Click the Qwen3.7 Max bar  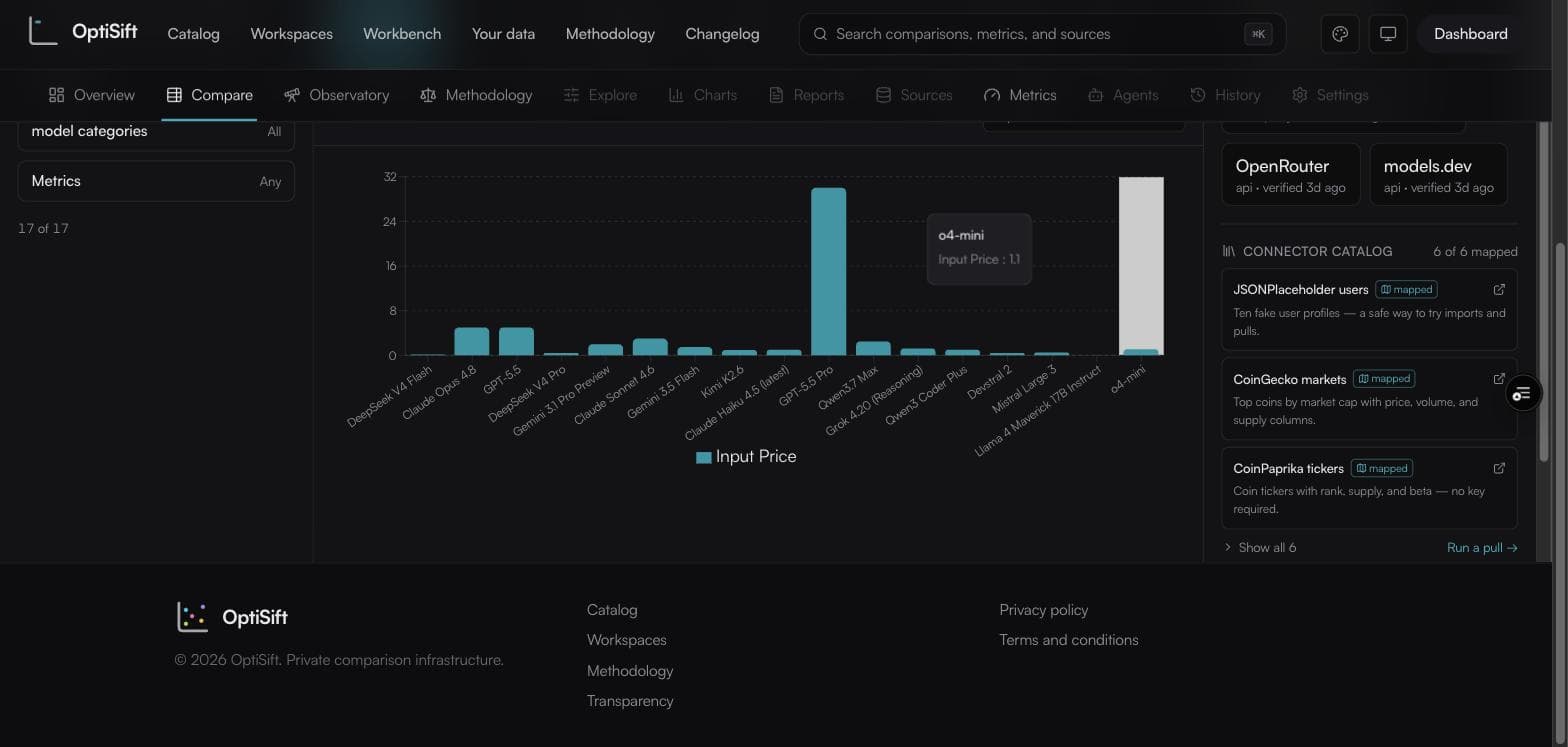pos(873,348)
